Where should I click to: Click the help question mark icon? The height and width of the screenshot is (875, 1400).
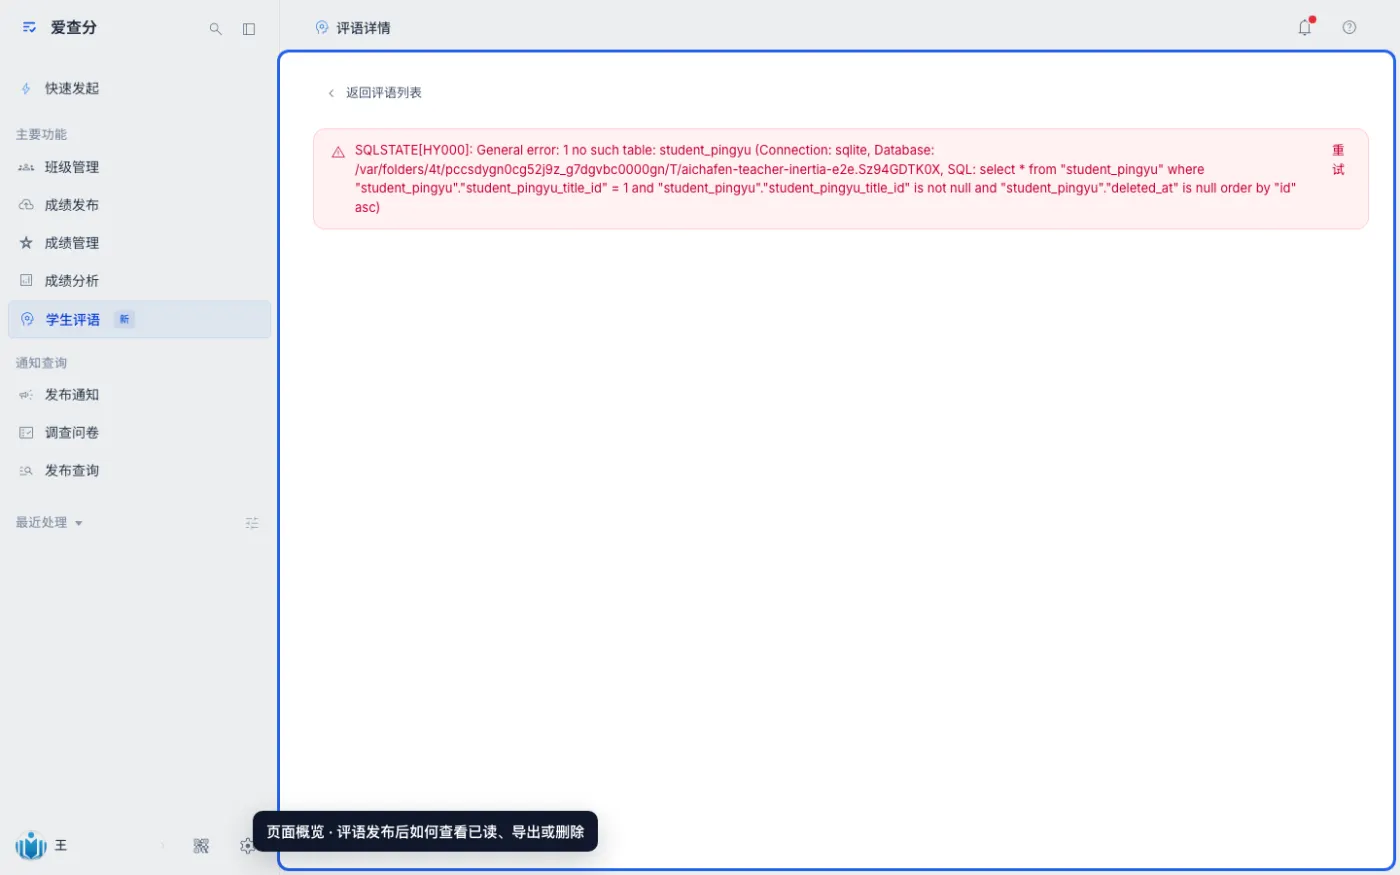click(1349, 28)
